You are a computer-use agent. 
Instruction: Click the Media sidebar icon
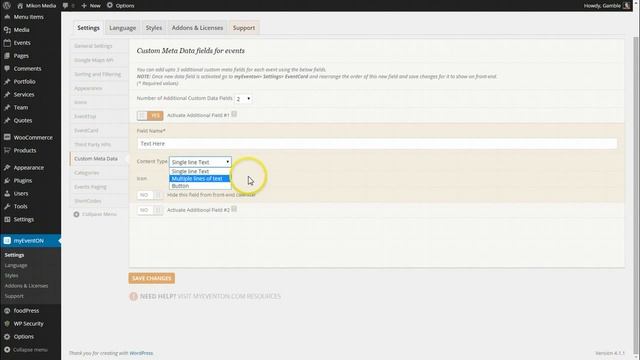[7, 30]
